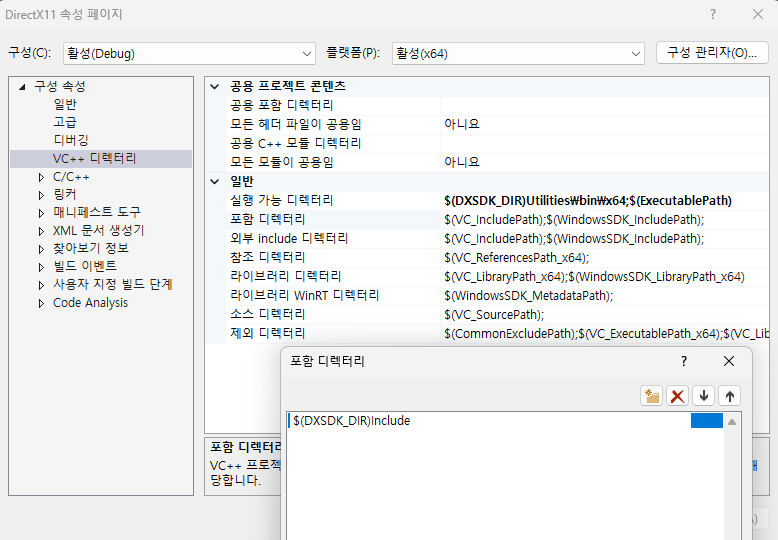Open the 구성(C) dropdown showing 활성(Debug)
778x540 pixels.
[189, 53]
